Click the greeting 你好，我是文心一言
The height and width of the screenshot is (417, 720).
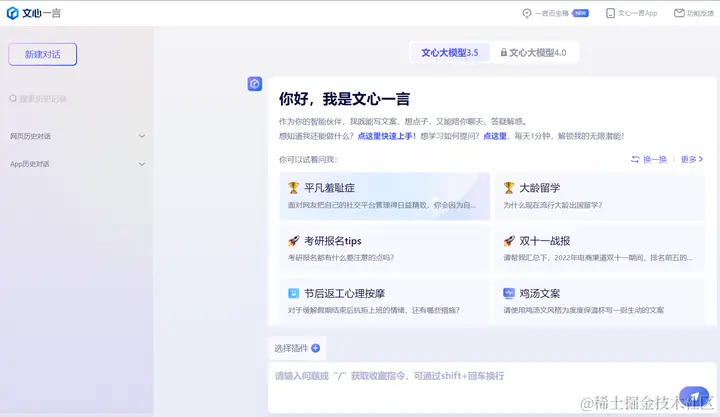click(x=344, y=99)
